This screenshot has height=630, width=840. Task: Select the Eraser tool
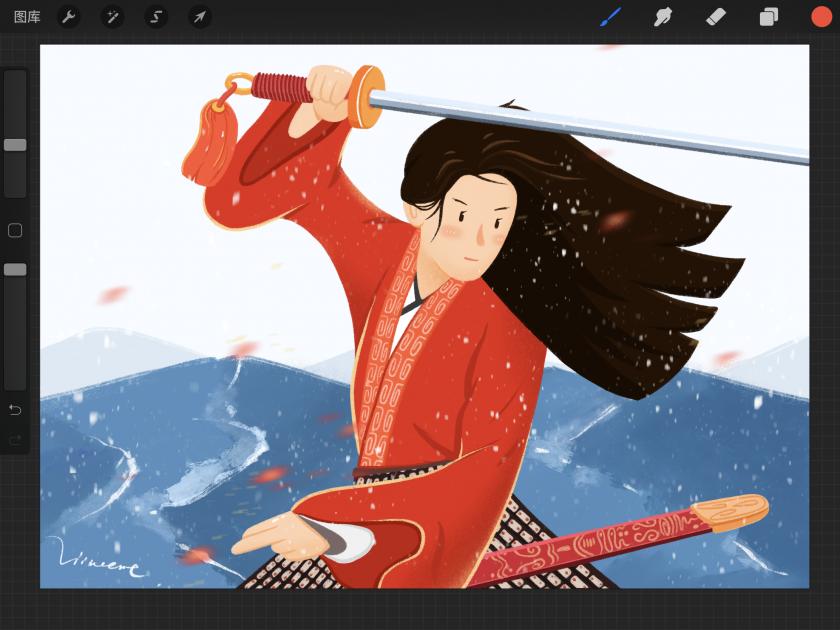(716, 17)
